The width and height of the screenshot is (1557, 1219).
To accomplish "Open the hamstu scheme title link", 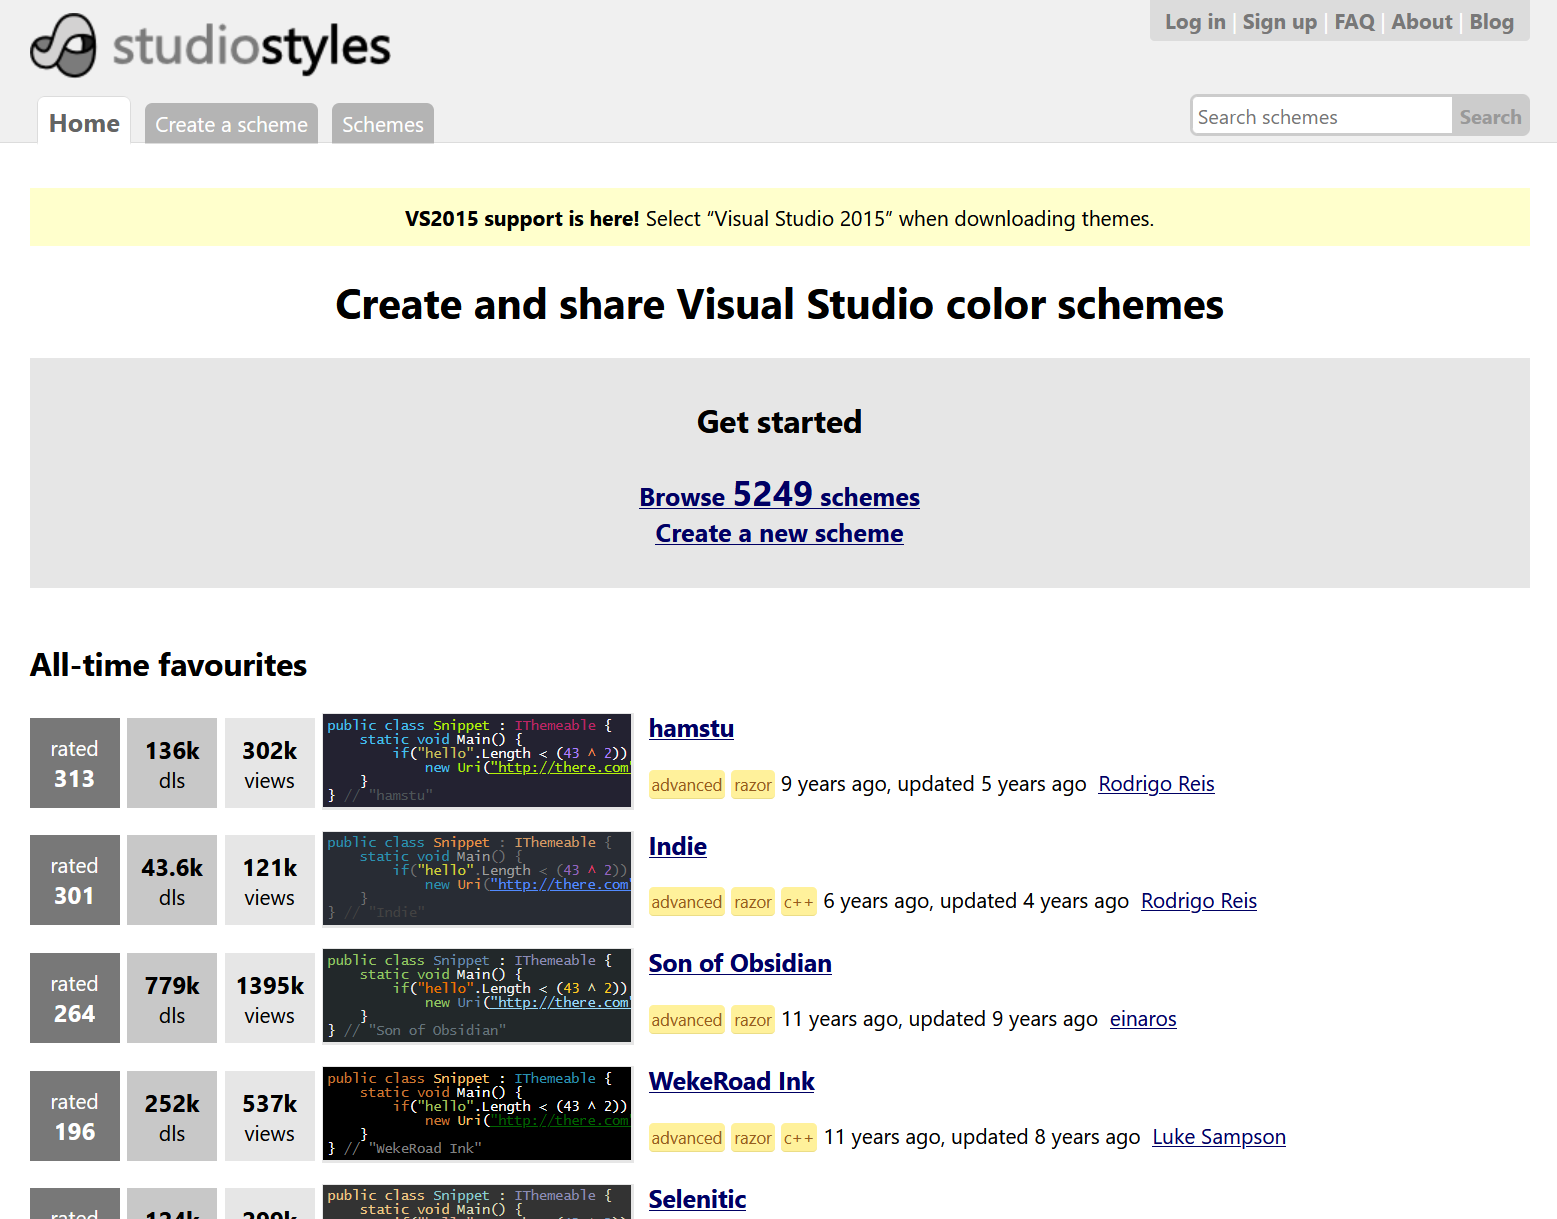I will (x=691, y=728).
